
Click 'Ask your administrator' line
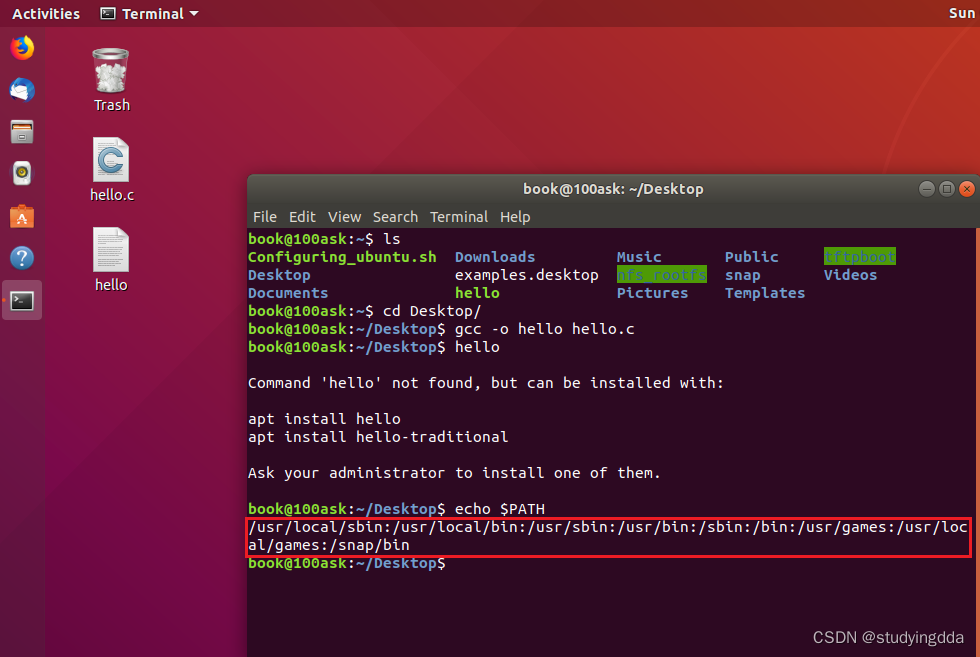454,473
